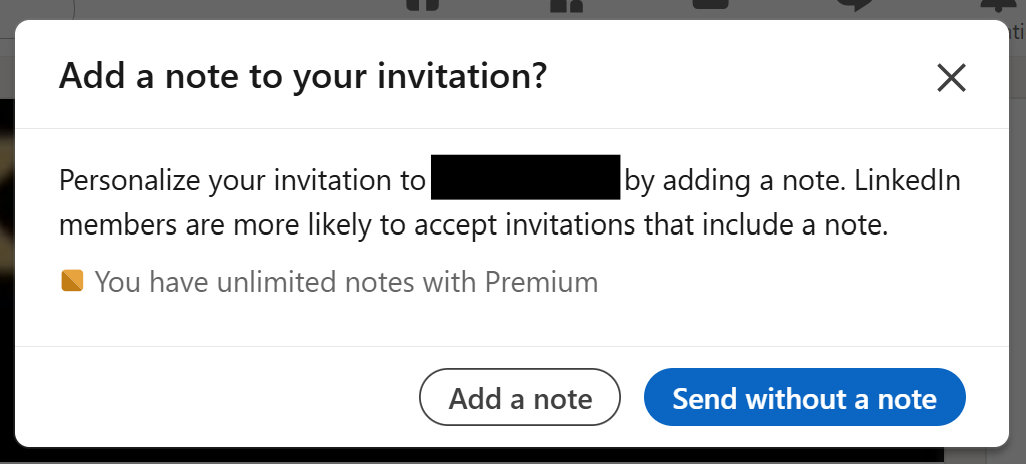Click the dimmed backdrop below the dialog
The image size is (1026, 464).
click(x=500, y=456)
